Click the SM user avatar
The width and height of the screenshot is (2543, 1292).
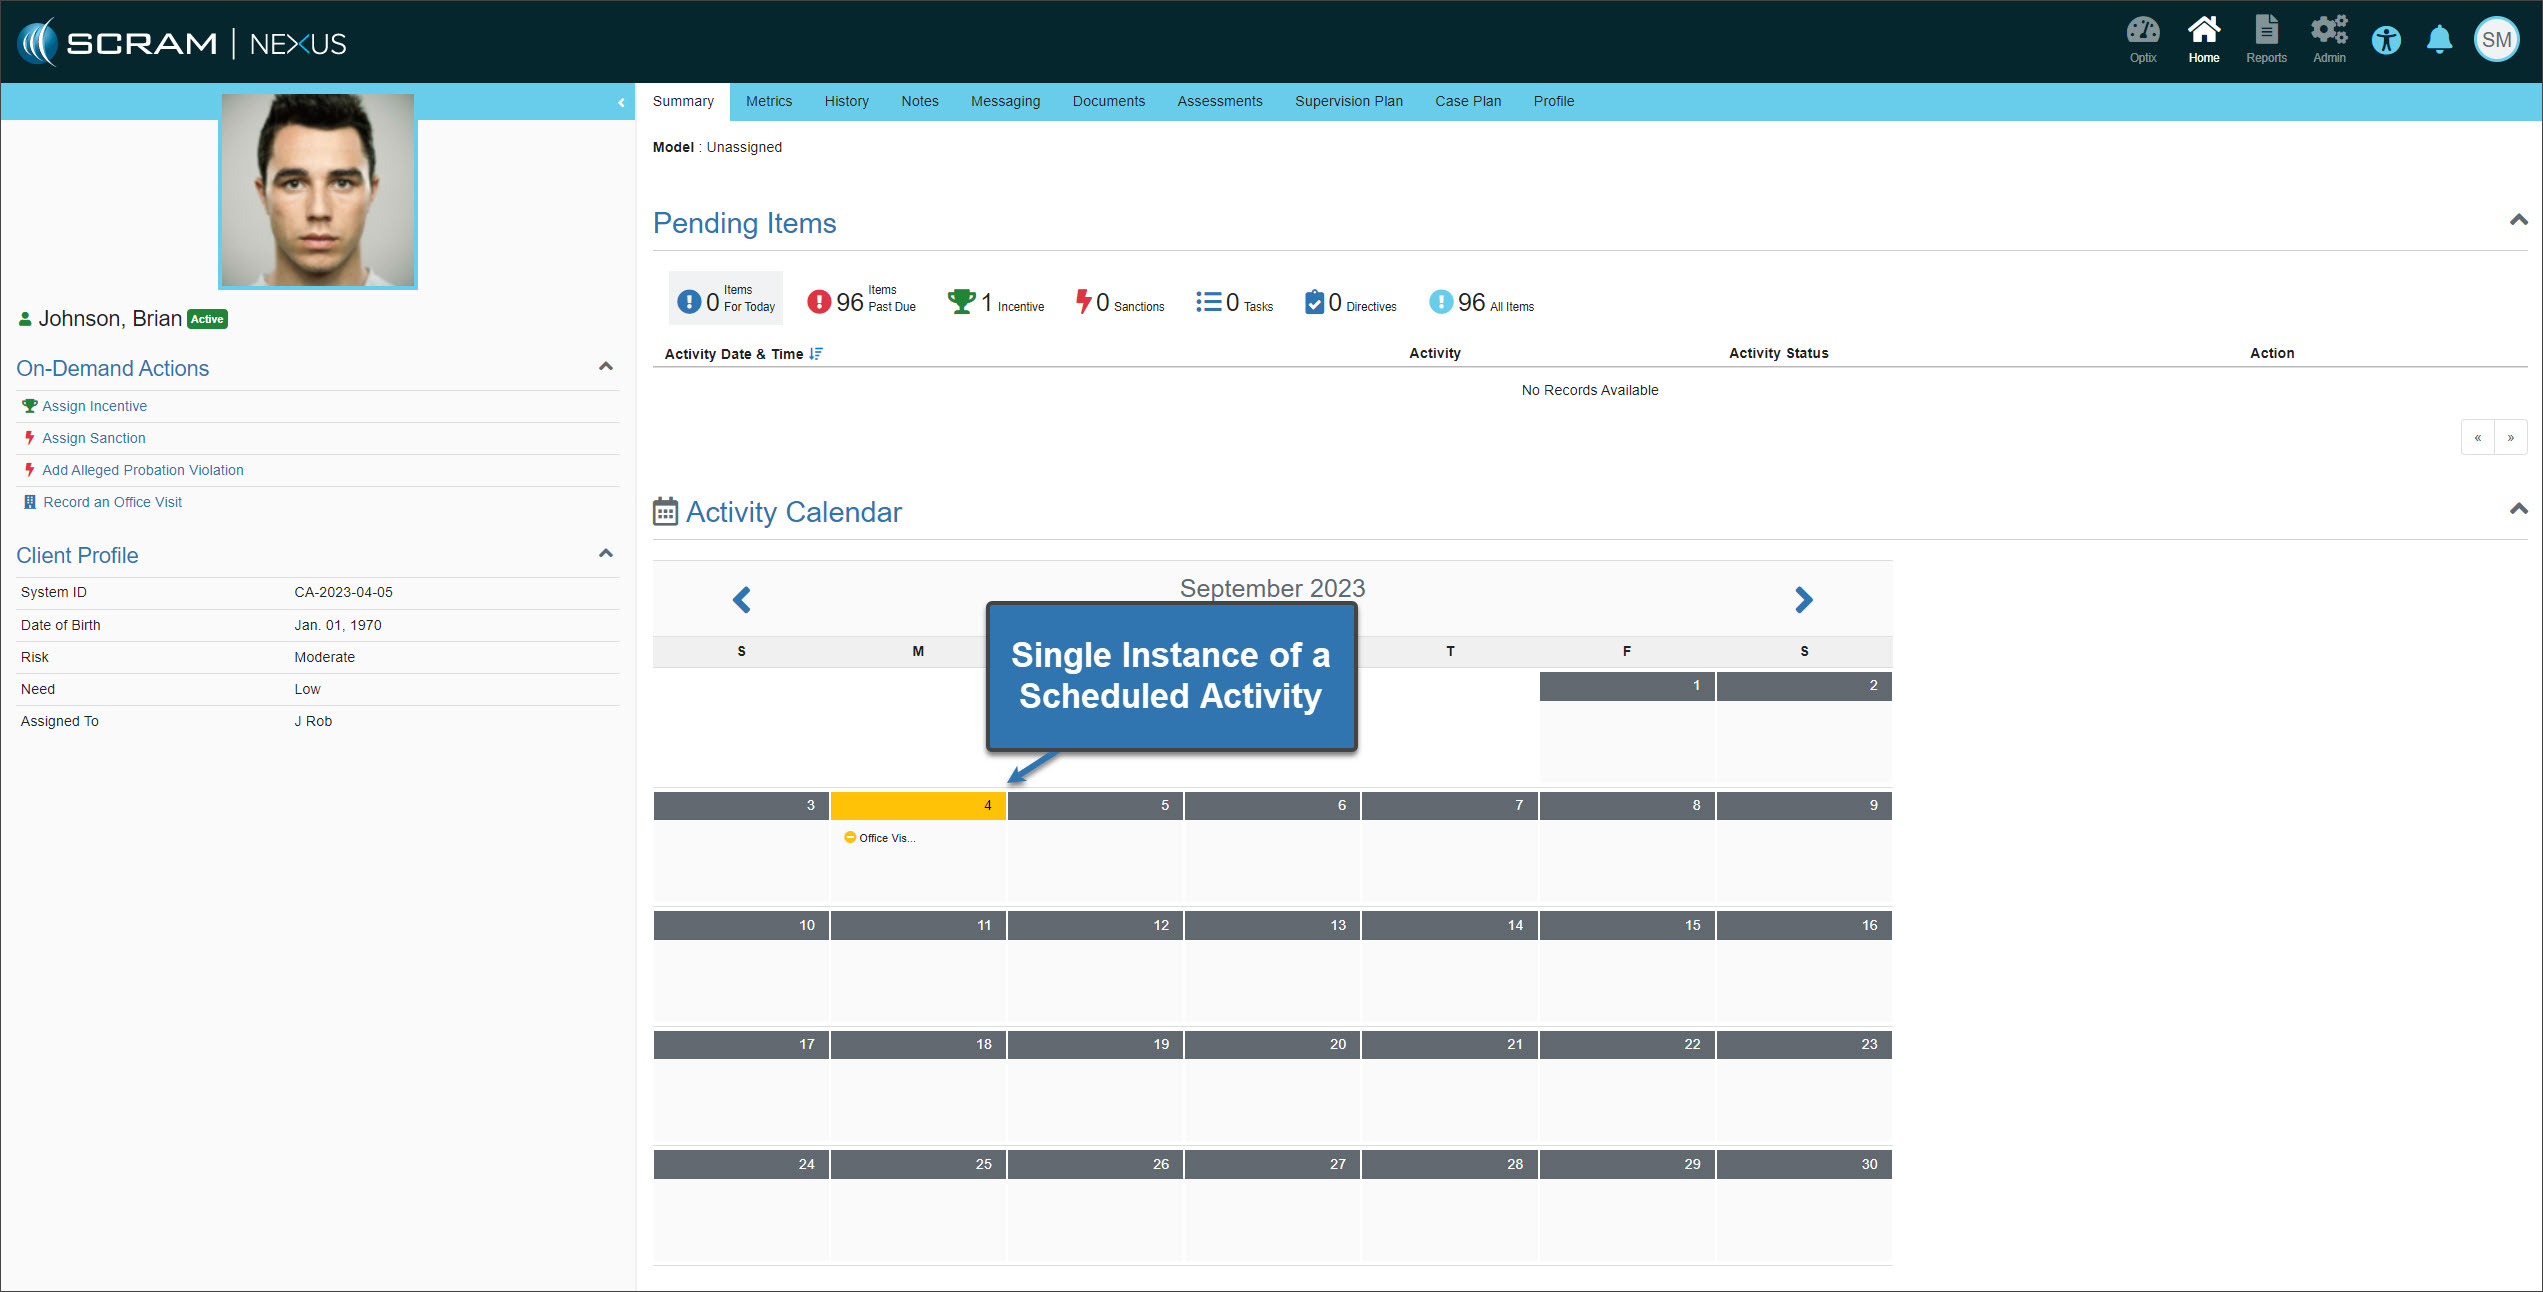pos(2496,40)
